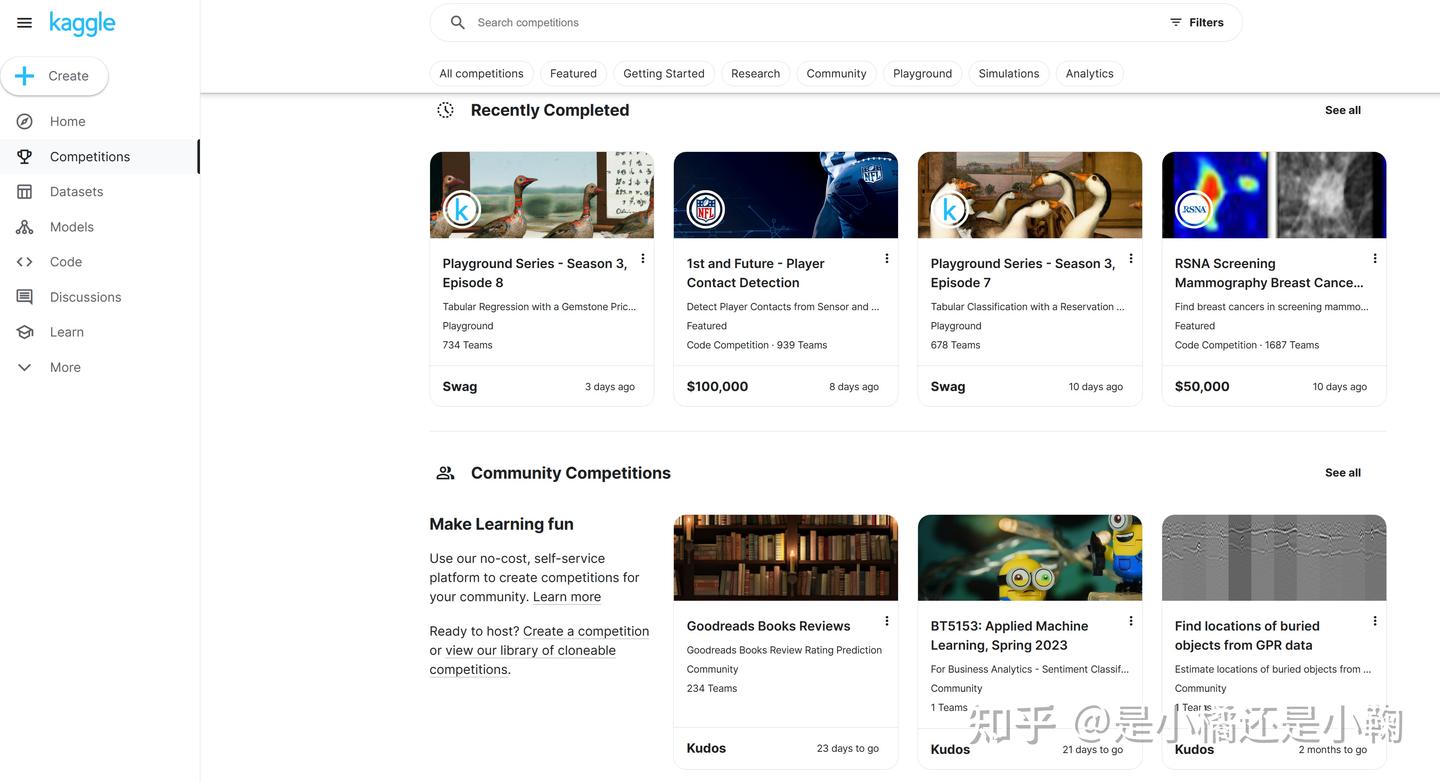Select the Simulations filter chip

point(1008,73)
